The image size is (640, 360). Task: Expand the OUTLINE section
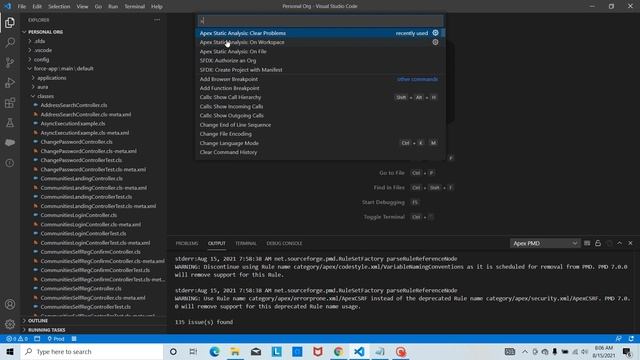(x=38, y=321)
